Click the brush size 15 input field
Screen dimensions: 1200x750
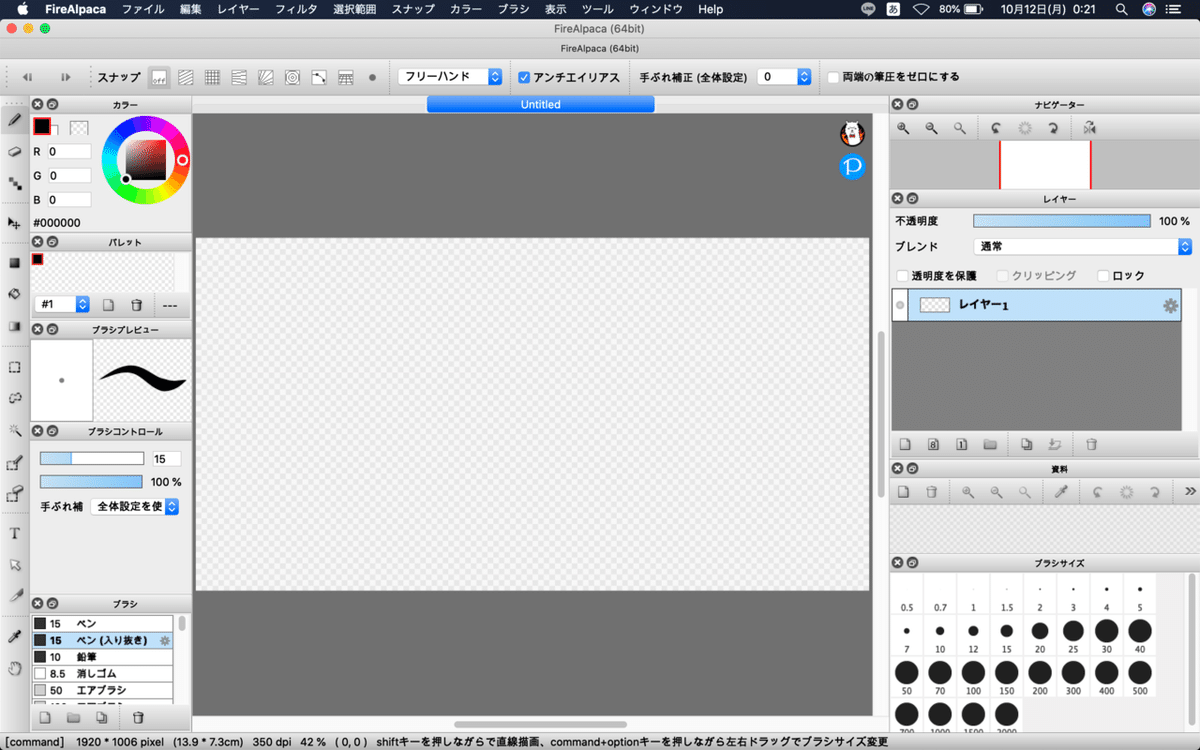[x=166, y=458]
